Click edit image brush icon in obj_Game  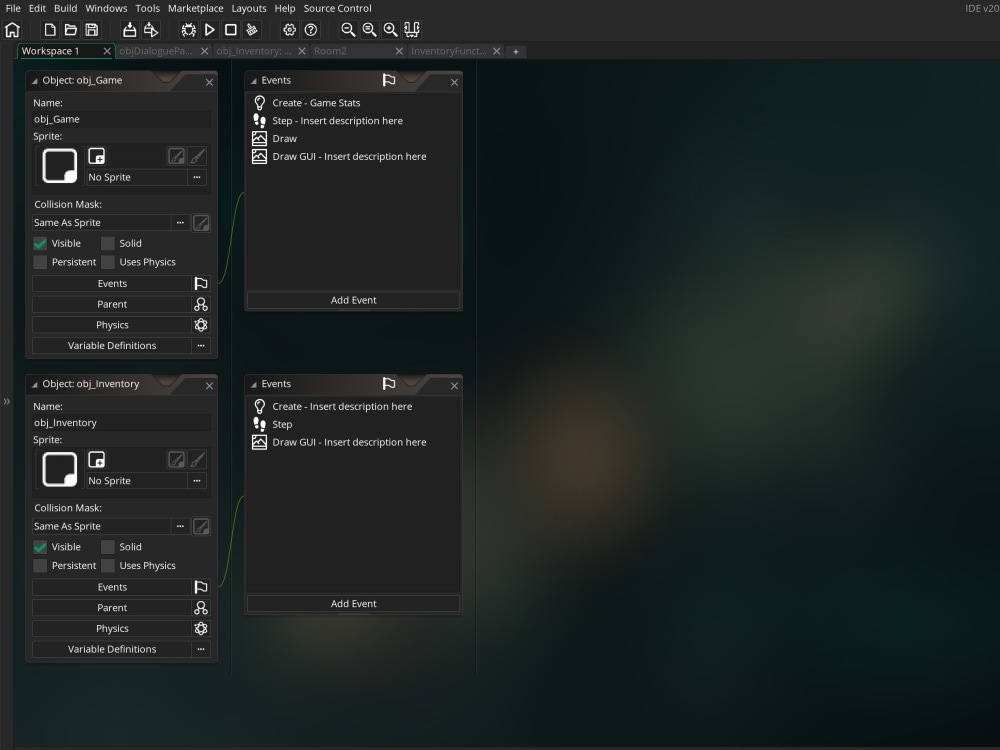198,156
